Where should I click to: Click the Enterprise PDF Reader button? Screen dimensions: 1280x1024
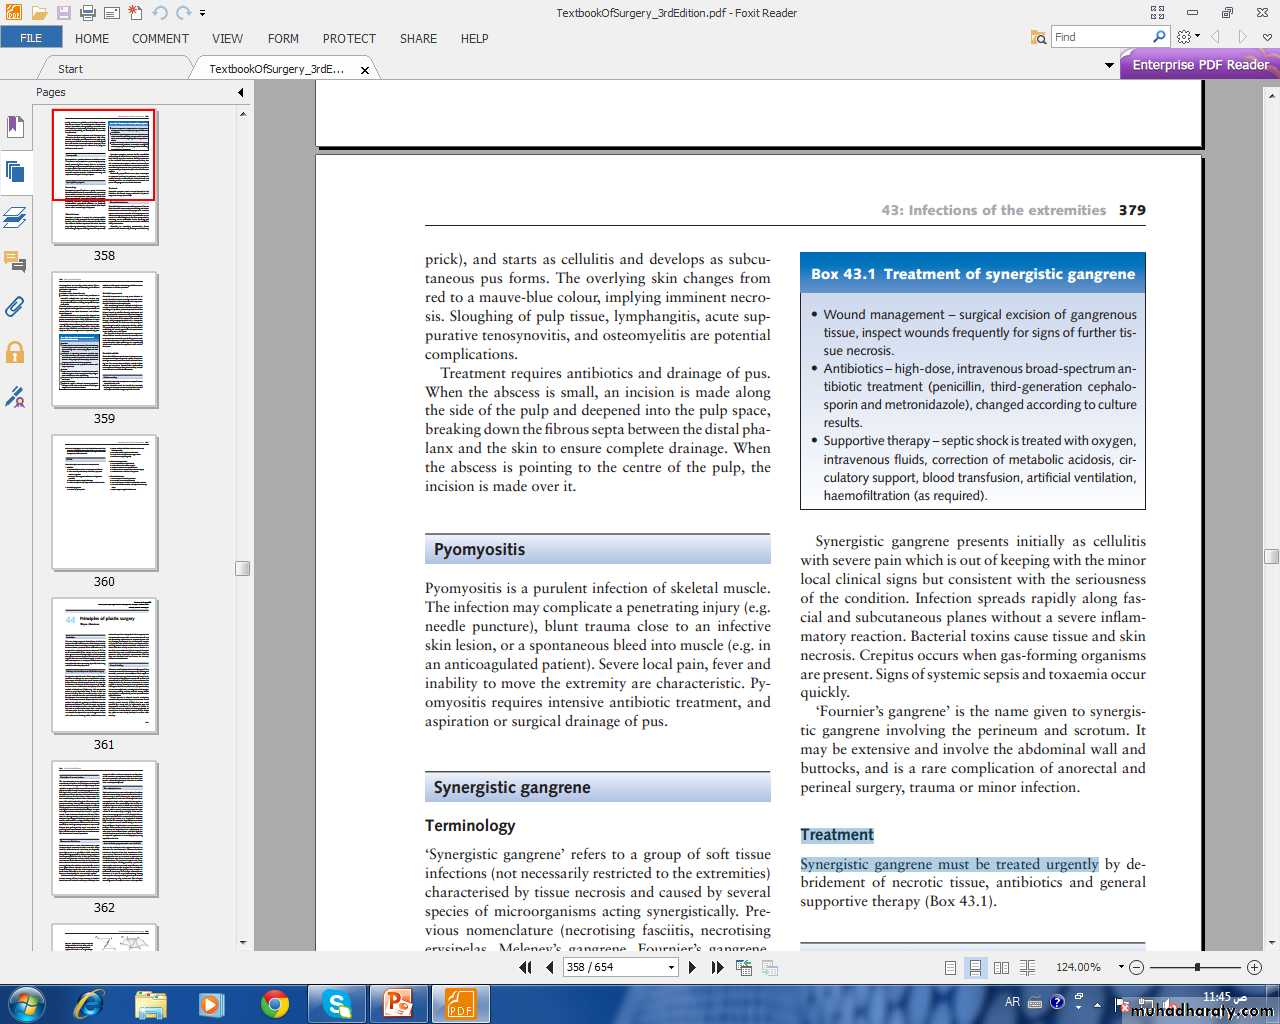1200,65
